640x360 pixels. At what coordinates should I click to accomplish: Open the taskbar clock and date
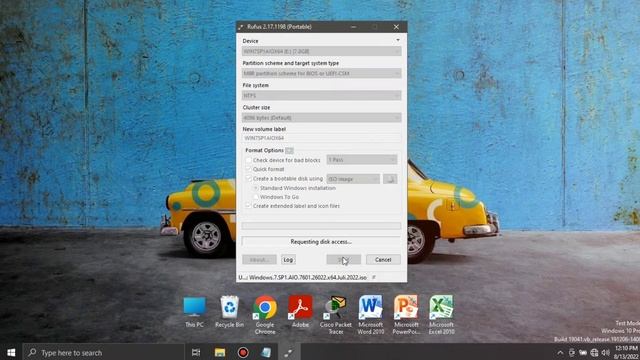click(627, 352)
